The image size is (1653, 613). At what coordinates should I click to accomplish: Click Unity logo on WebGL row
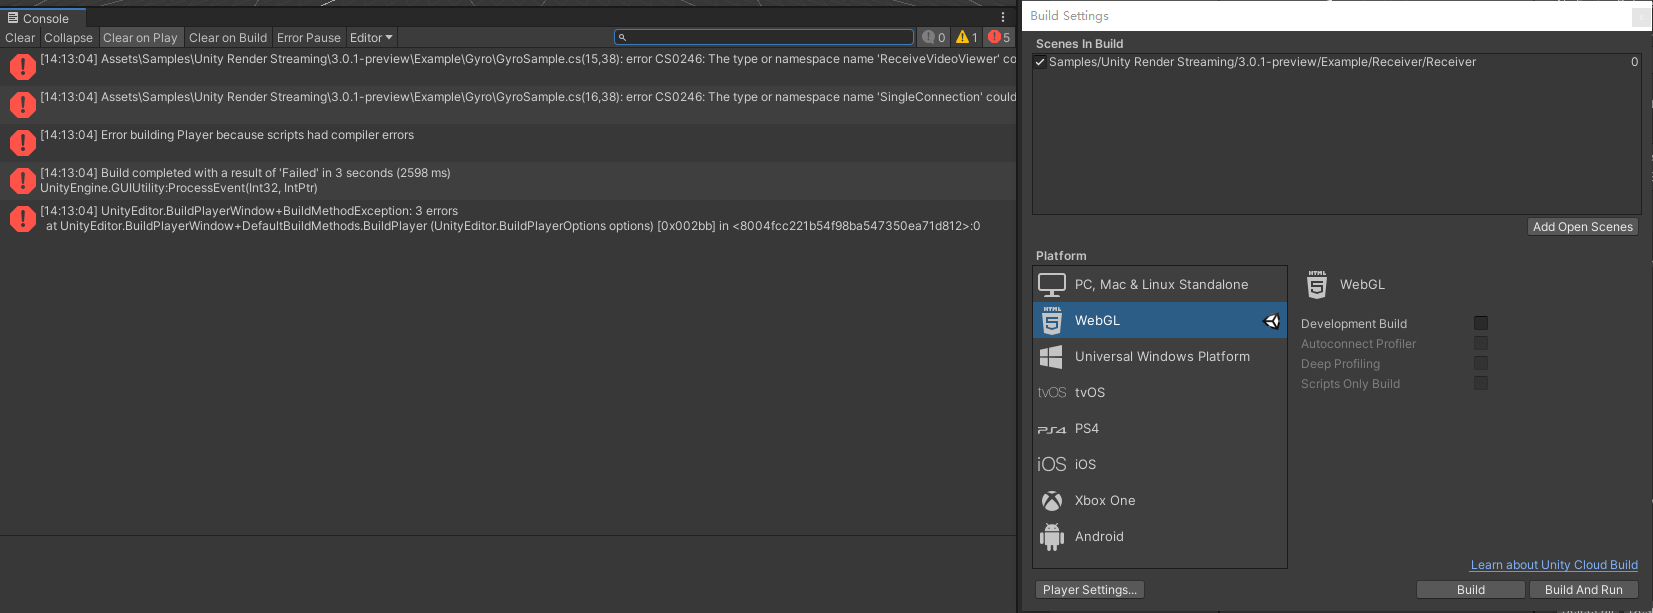click(1272, 321)
